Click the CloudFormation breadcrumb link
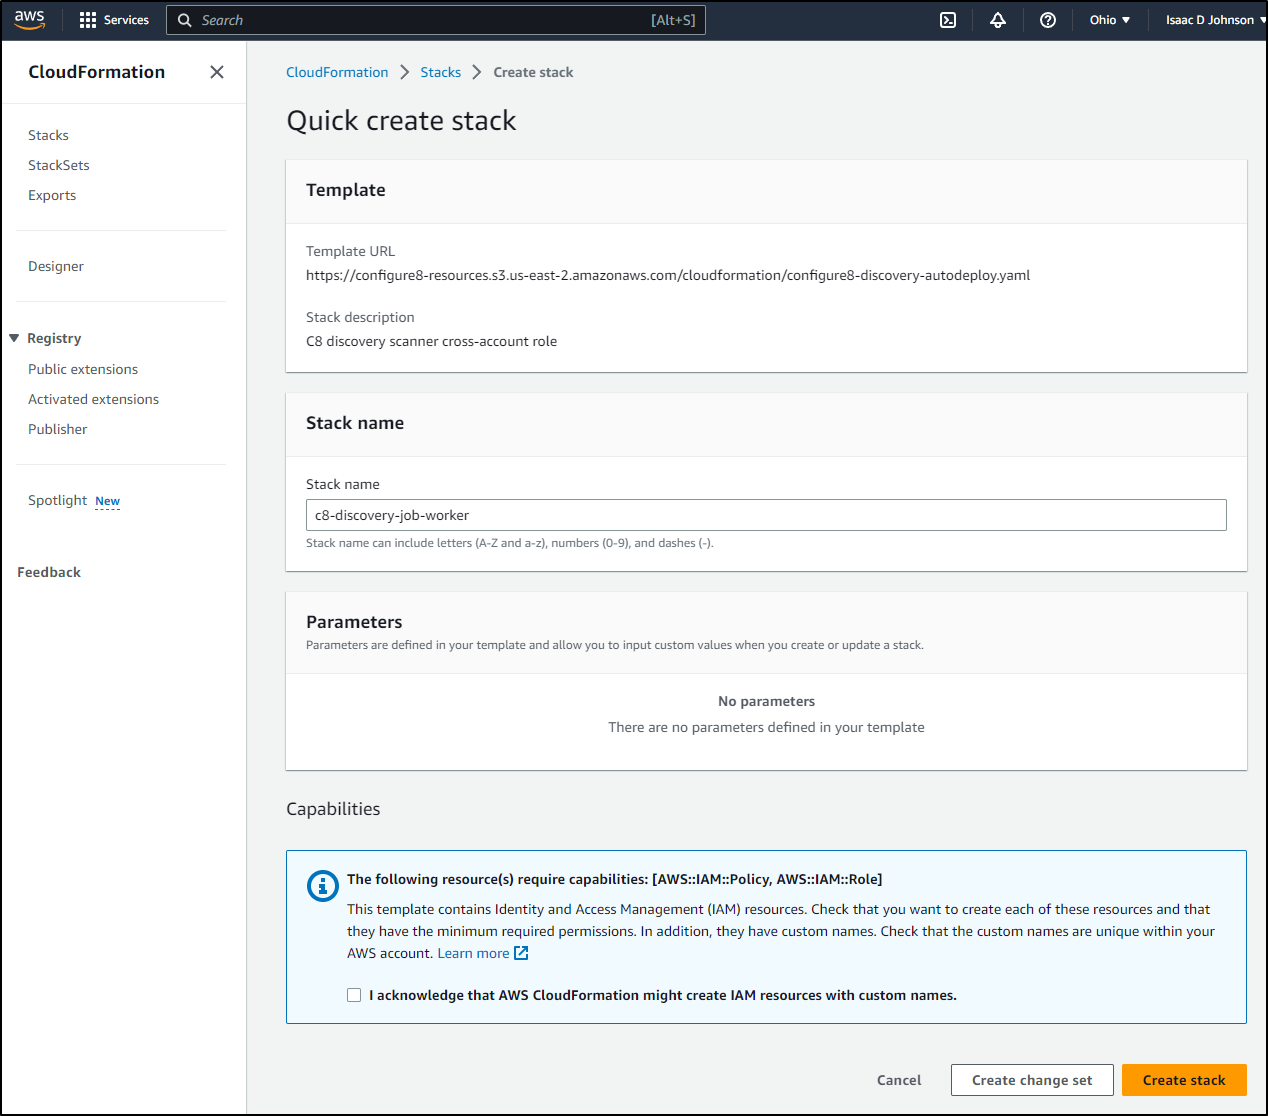This screenshot has height=1116, width=1268. (x=337, y=72)
